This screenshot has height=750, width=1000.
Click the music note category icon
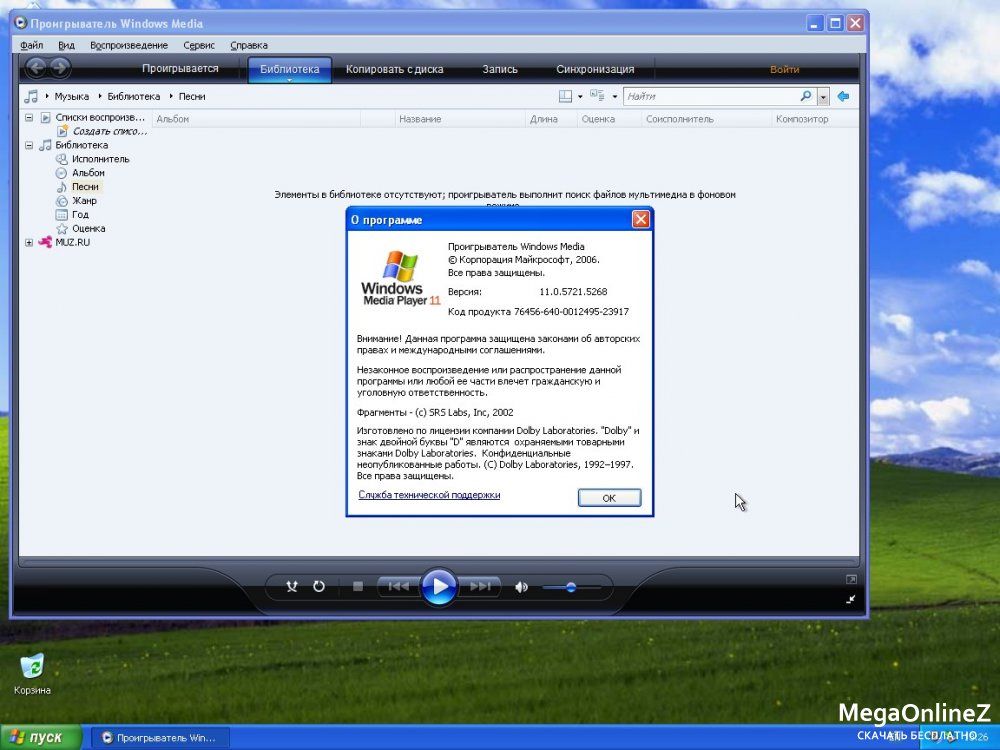coord(31,96)
